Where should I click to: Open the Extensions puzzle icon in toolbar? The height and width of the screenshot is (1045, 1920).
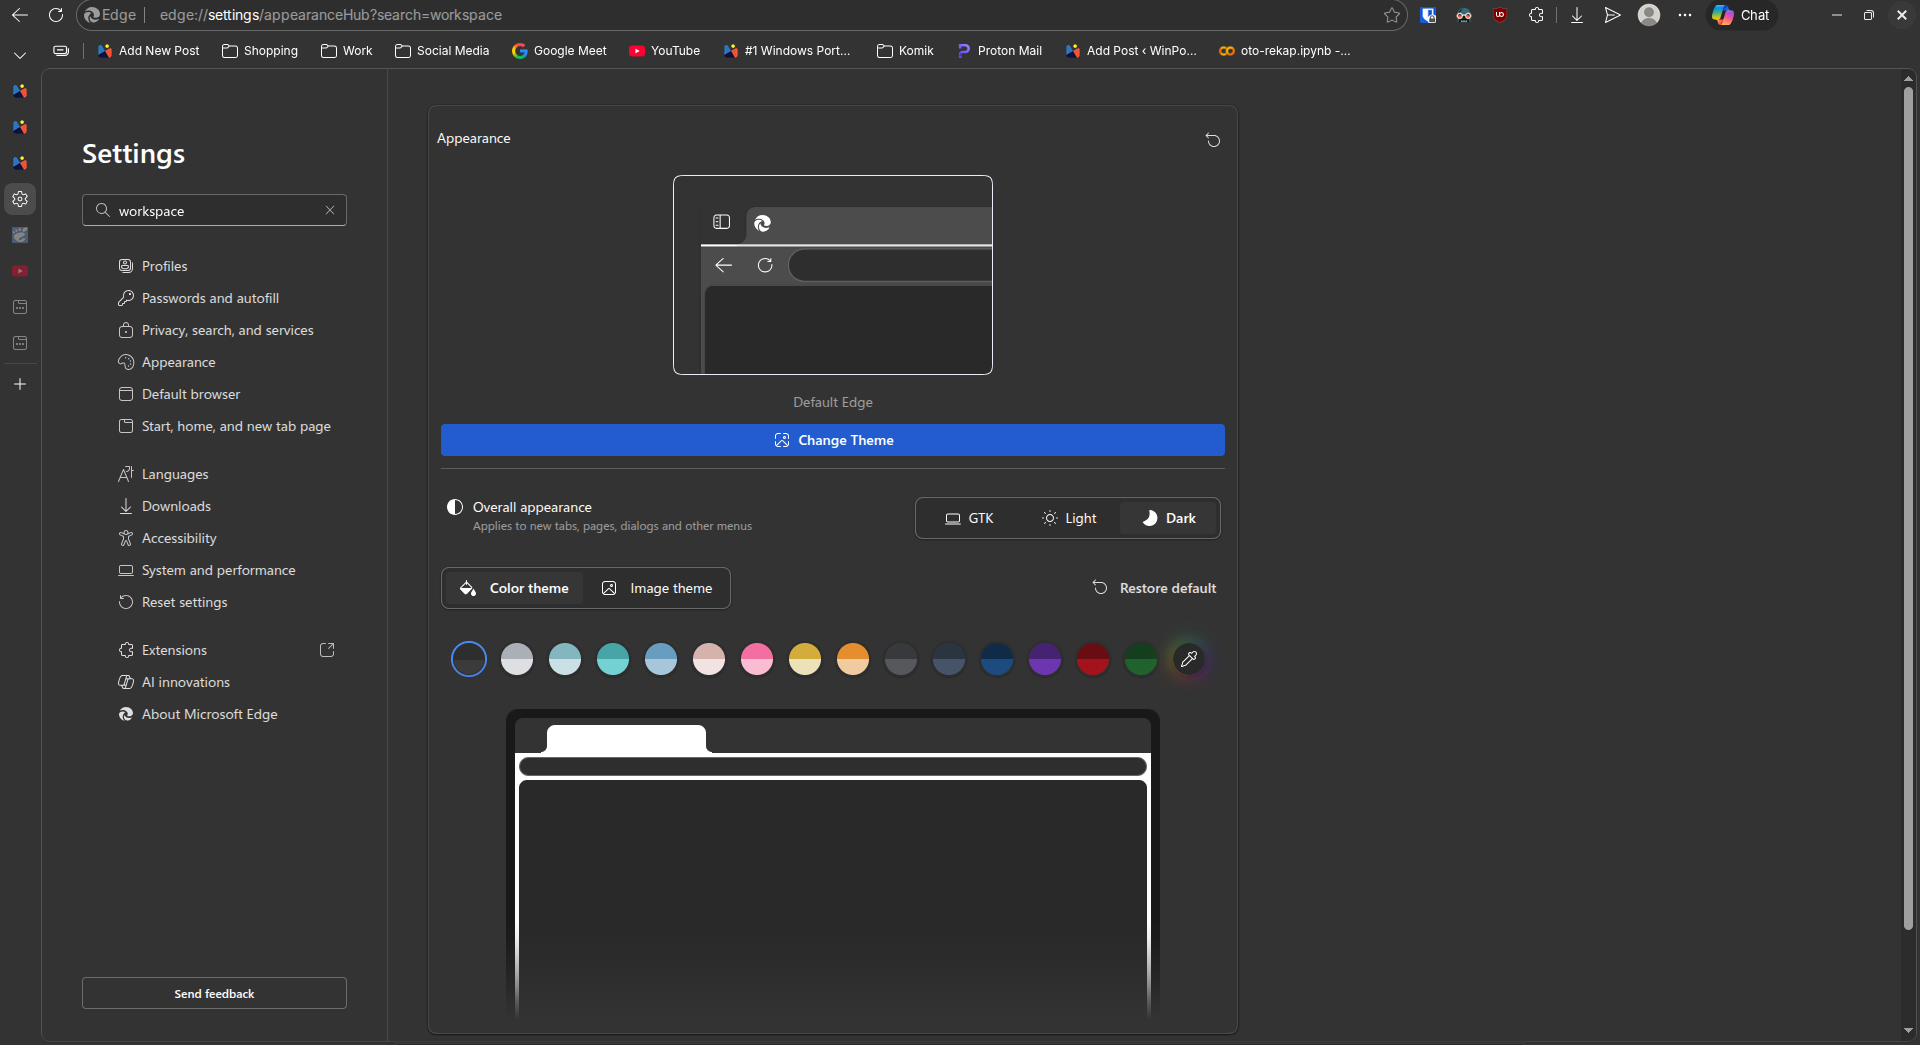[x=1536, y=15]
